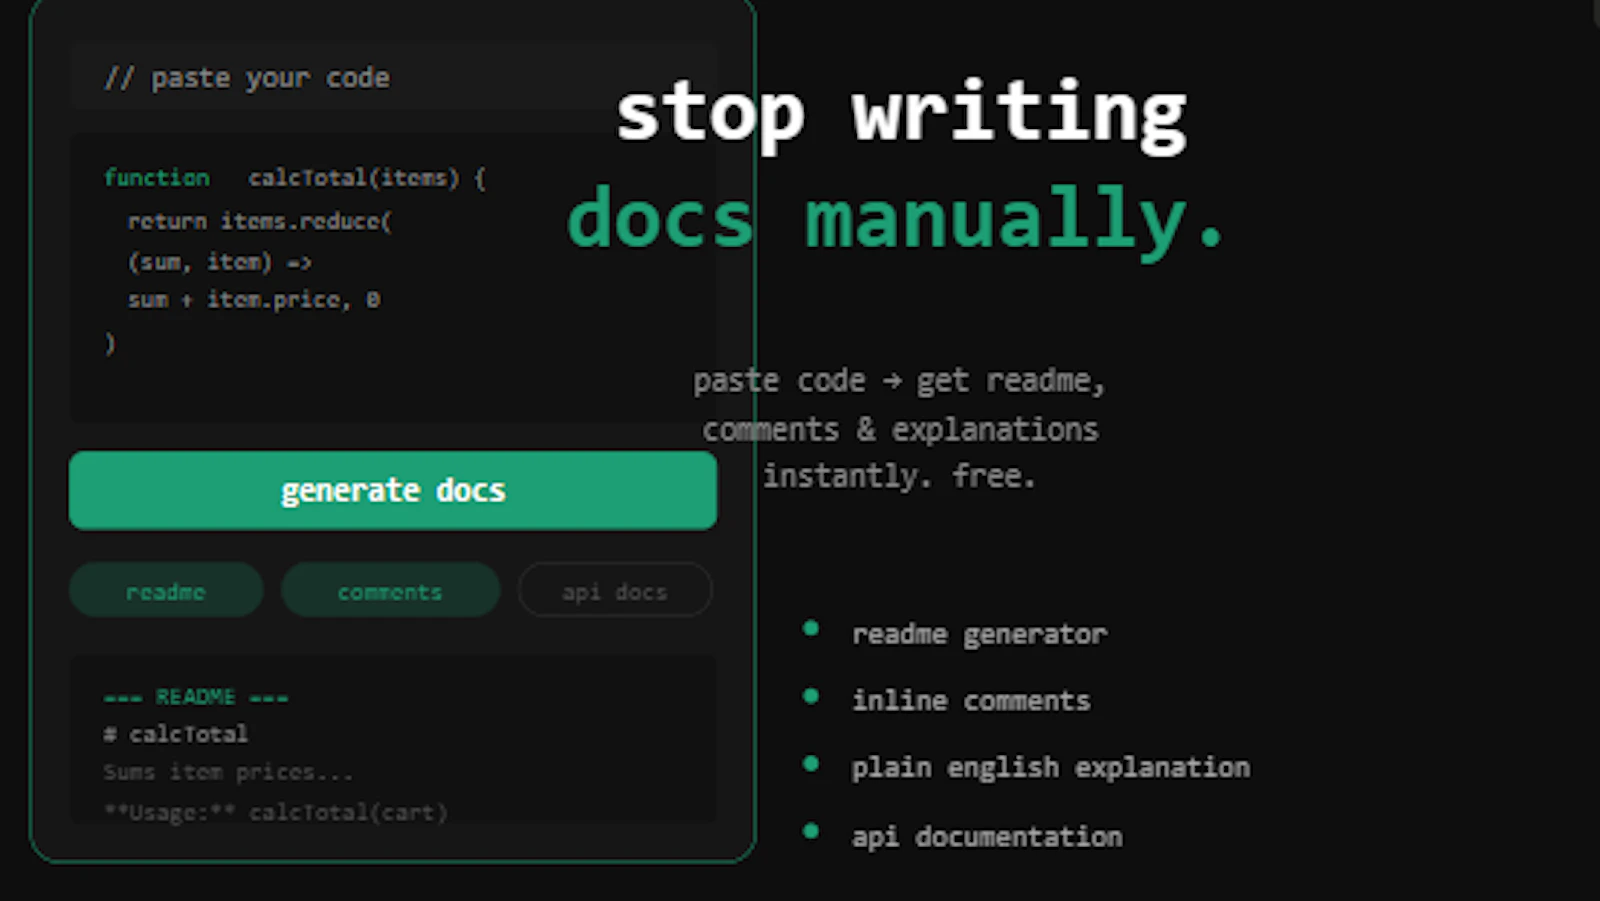This screenshot has width=1600, height=901.
Task: Click the 'Sums item prices...' output line
Action: click(x=228, y=772)
